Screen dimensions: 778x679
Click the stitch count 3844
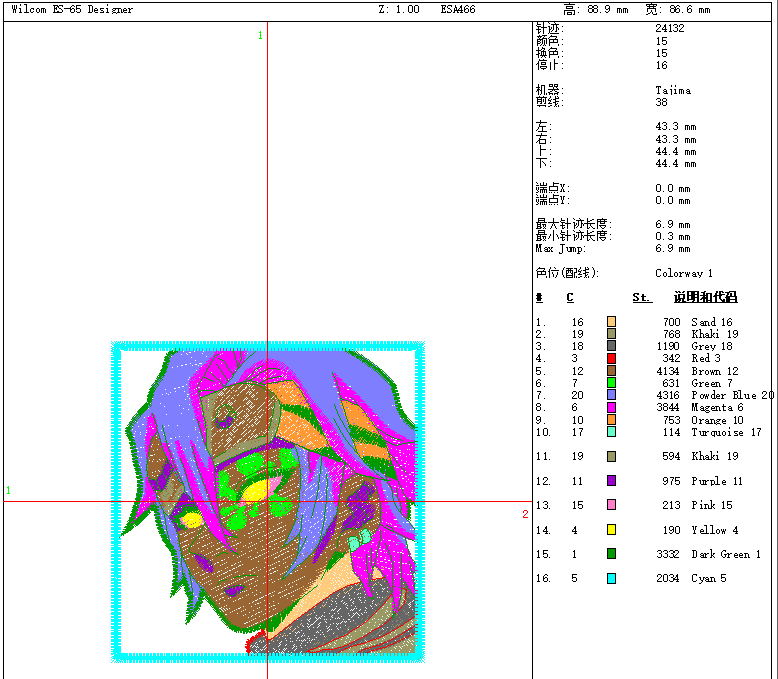tap(667, 408)
